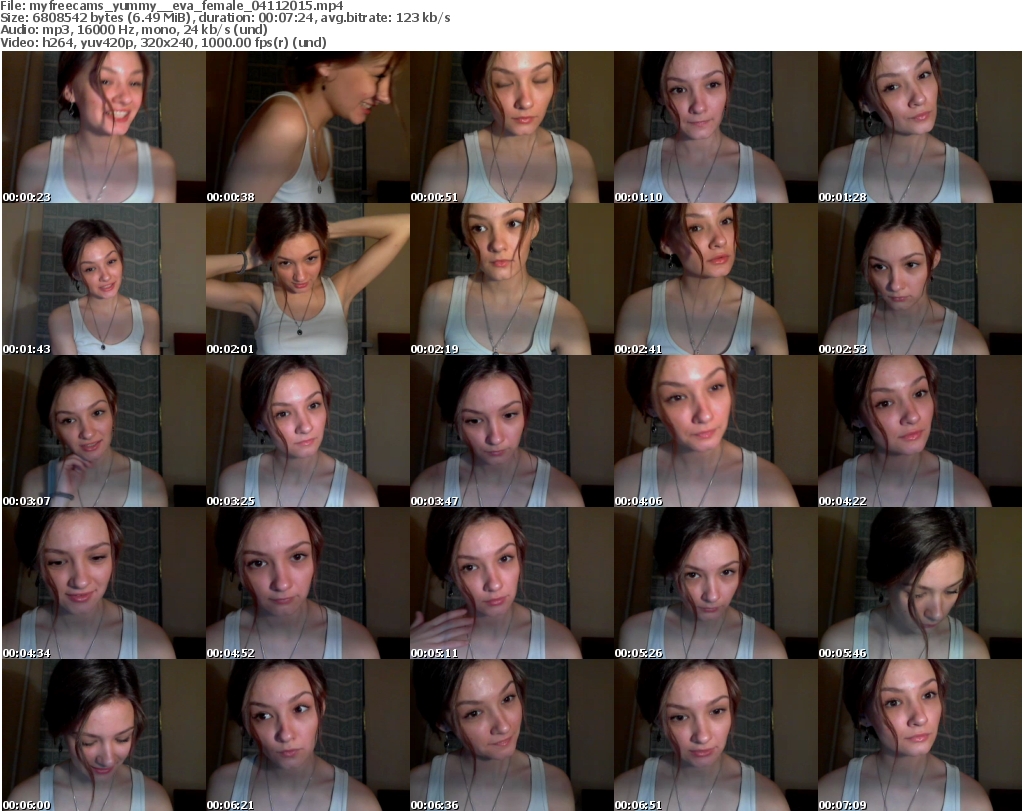Screen dimensions: 1024x811
Task: Select the thumbnail timestamped 00:05:11
Action: (x=512, y=583)
